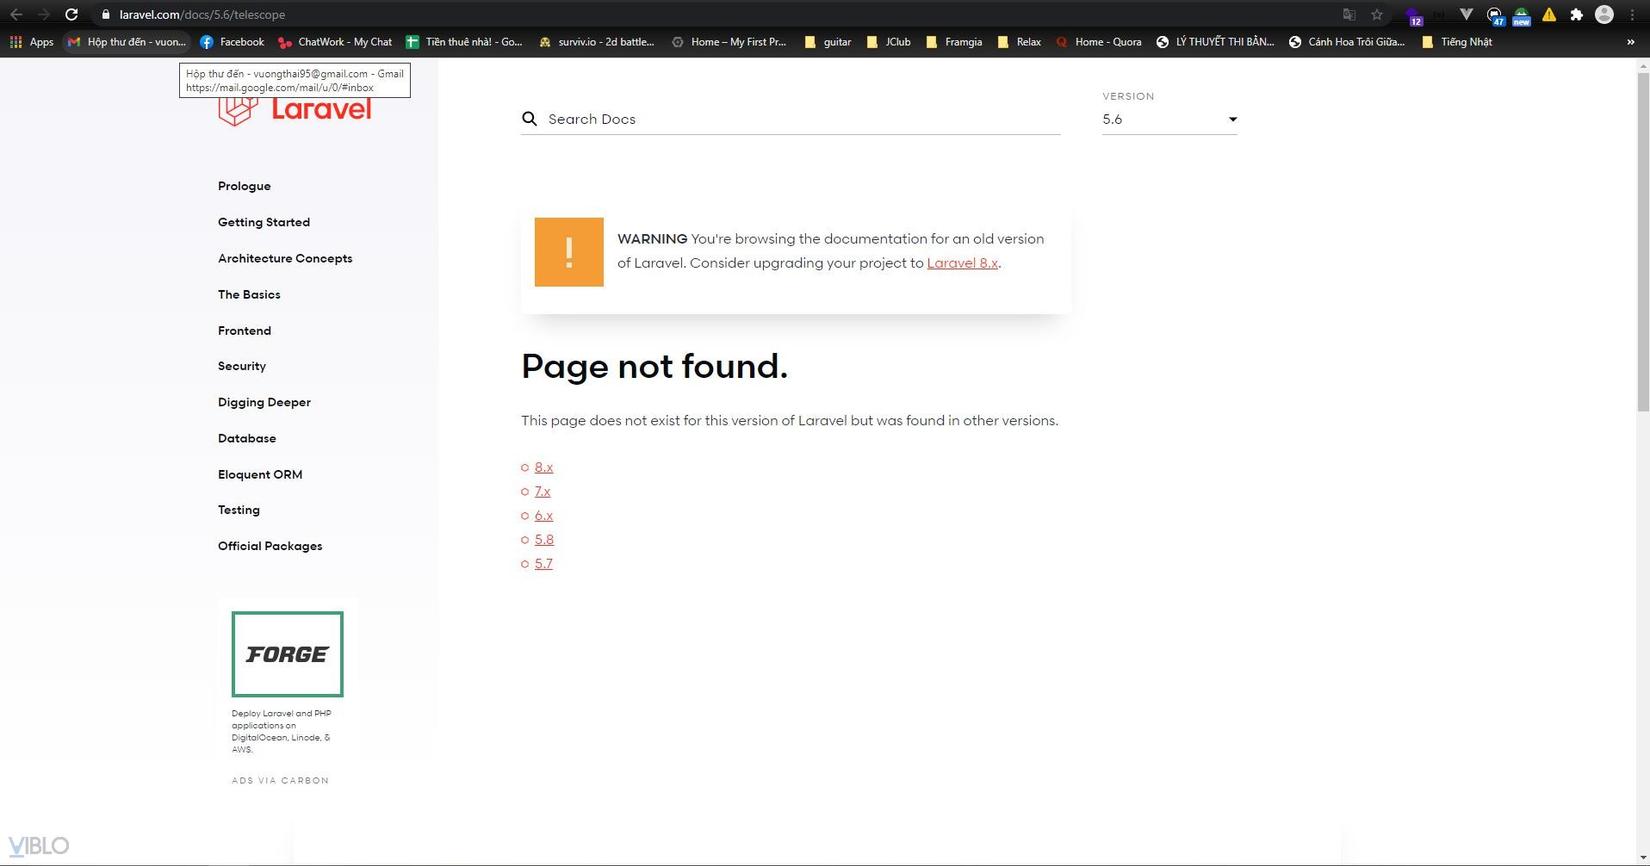Open the ChatWork - My Chat bookmark
The image size is (1650, 866).
click(335, 42)
